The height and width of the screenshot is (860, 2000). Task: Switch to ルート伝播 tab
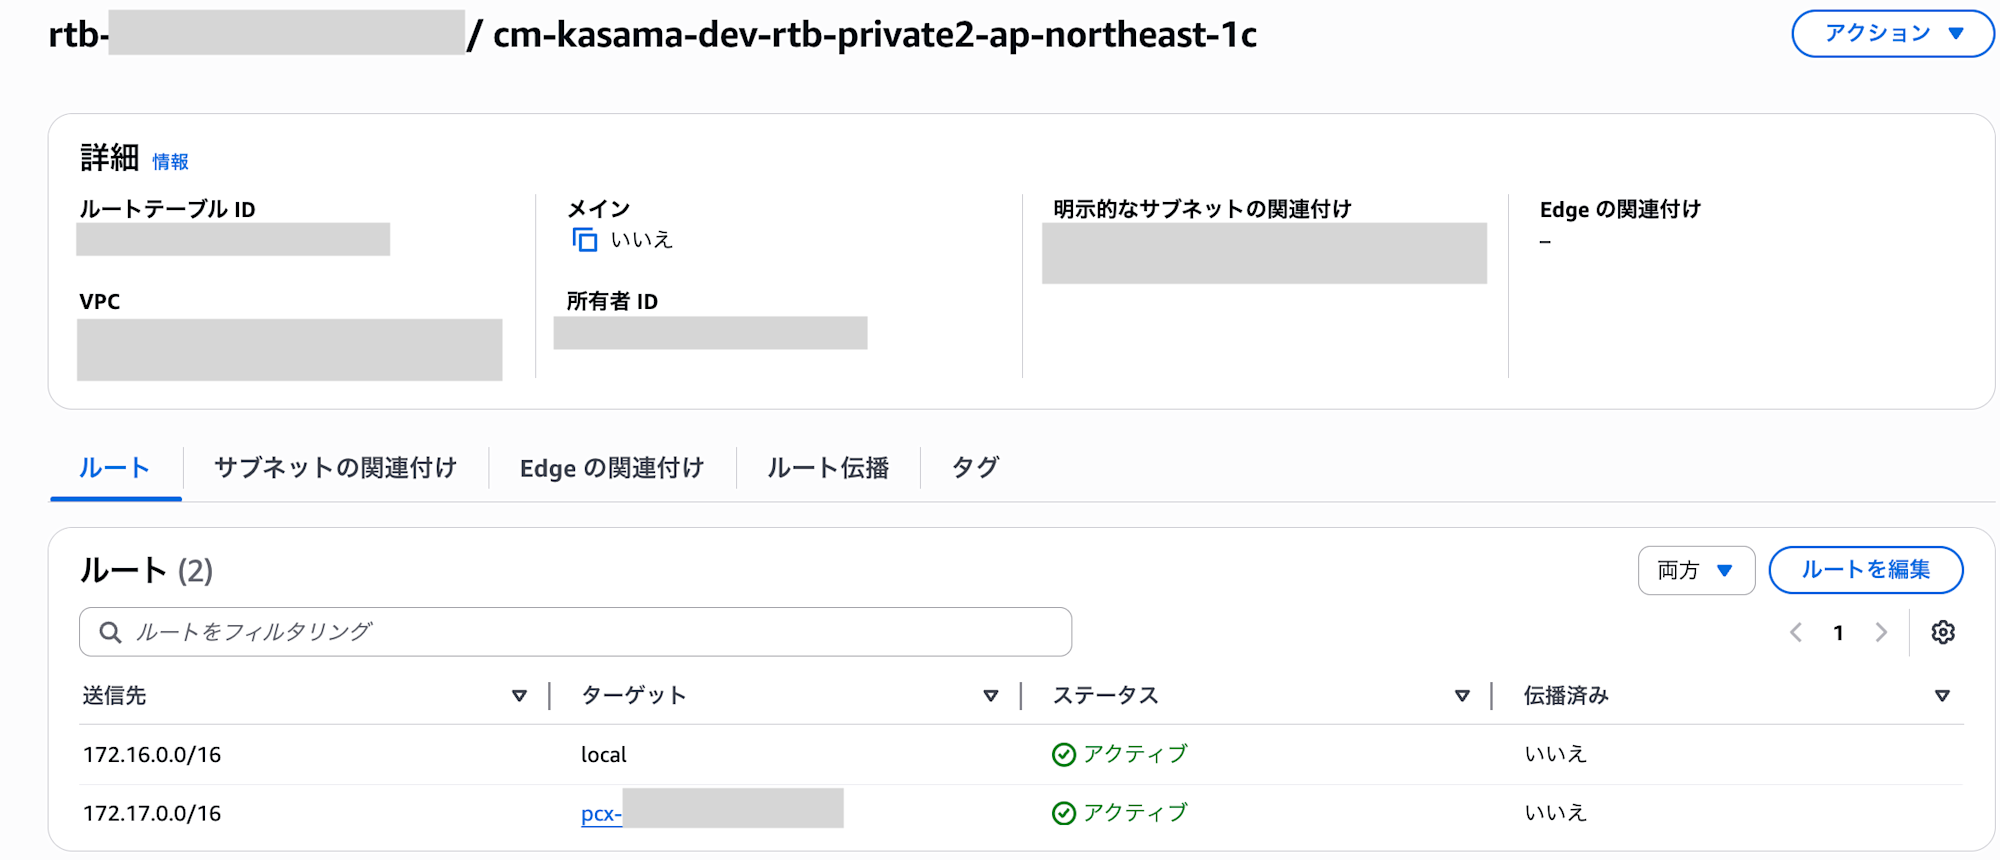coord(828,467)
